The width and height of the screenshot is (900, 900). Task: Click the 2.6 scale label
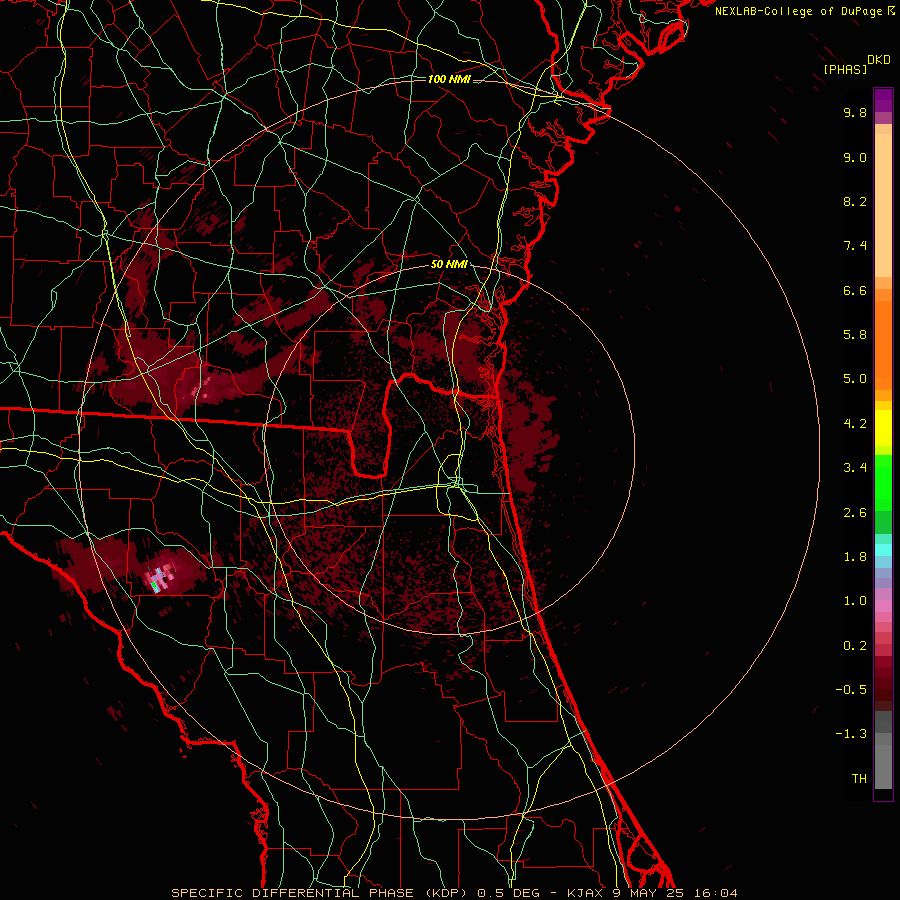[x=855, y=513]
